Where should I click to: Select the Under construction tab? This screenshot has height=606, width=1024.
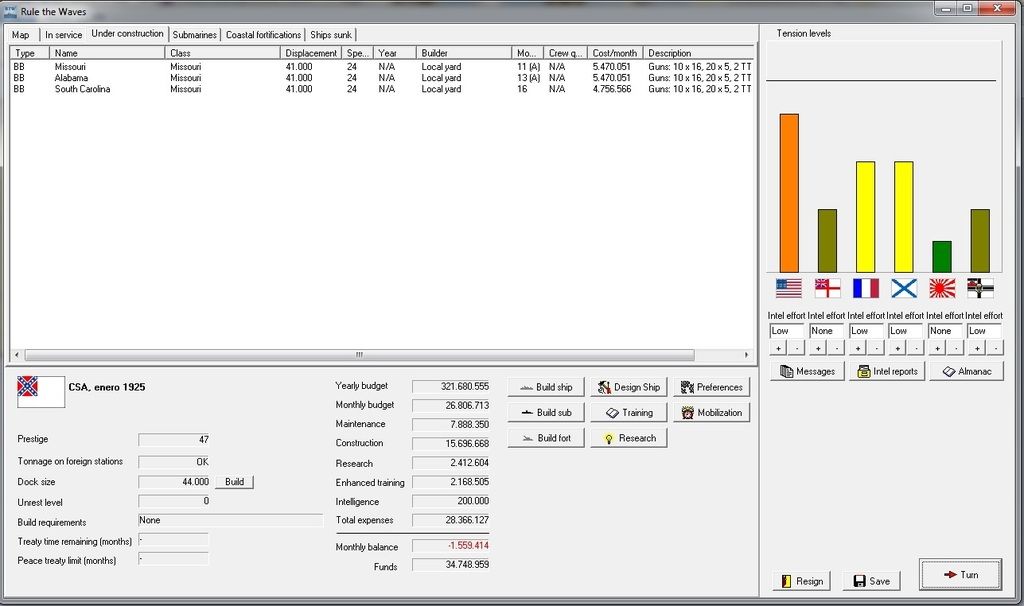(127, 33)
